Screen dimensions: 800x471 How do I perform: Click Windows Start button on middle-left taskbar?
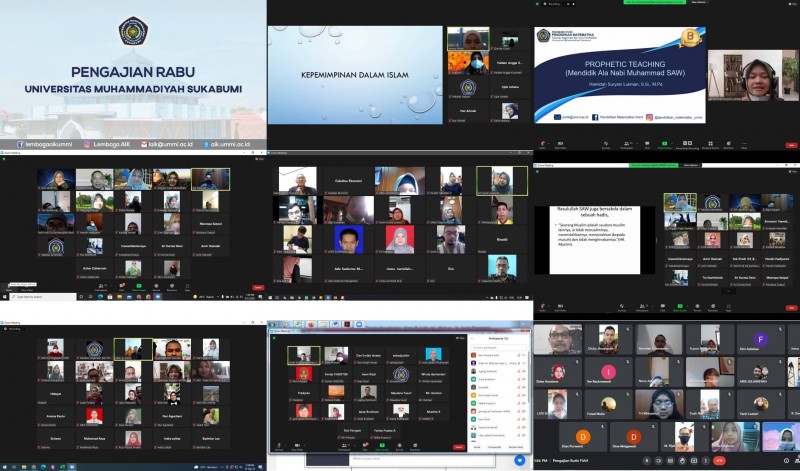[x=5, y=297]
